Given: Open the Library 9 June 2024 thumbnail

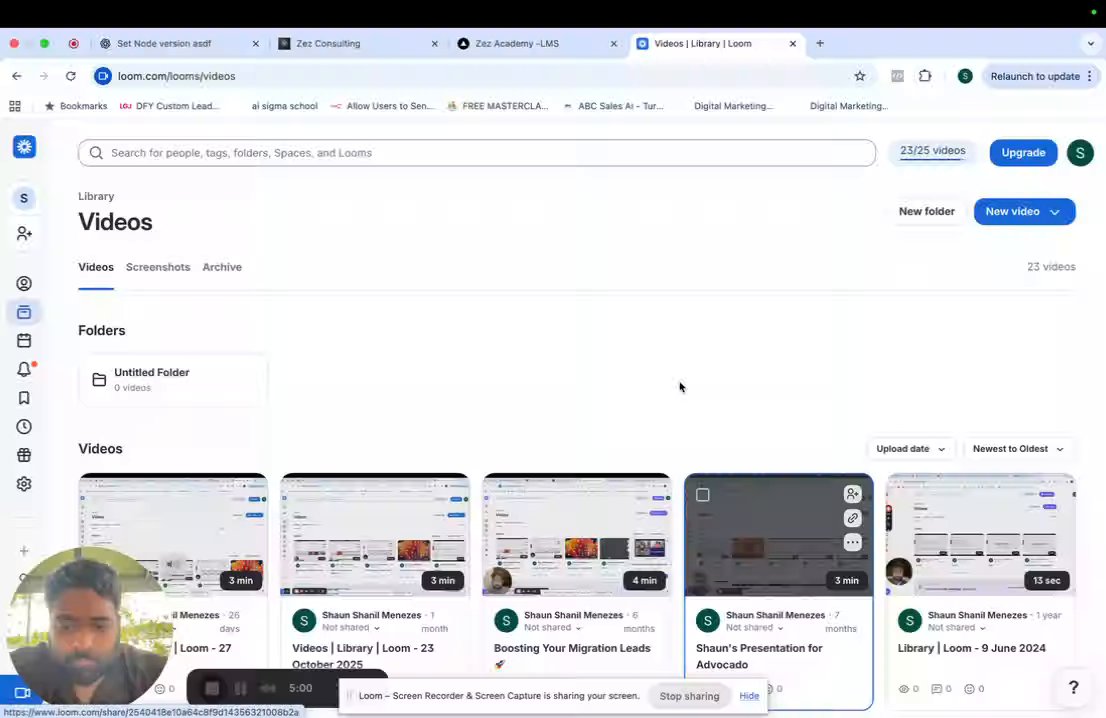Looking at the screenshot, I should pyautogui.click(x=980, y=535).
